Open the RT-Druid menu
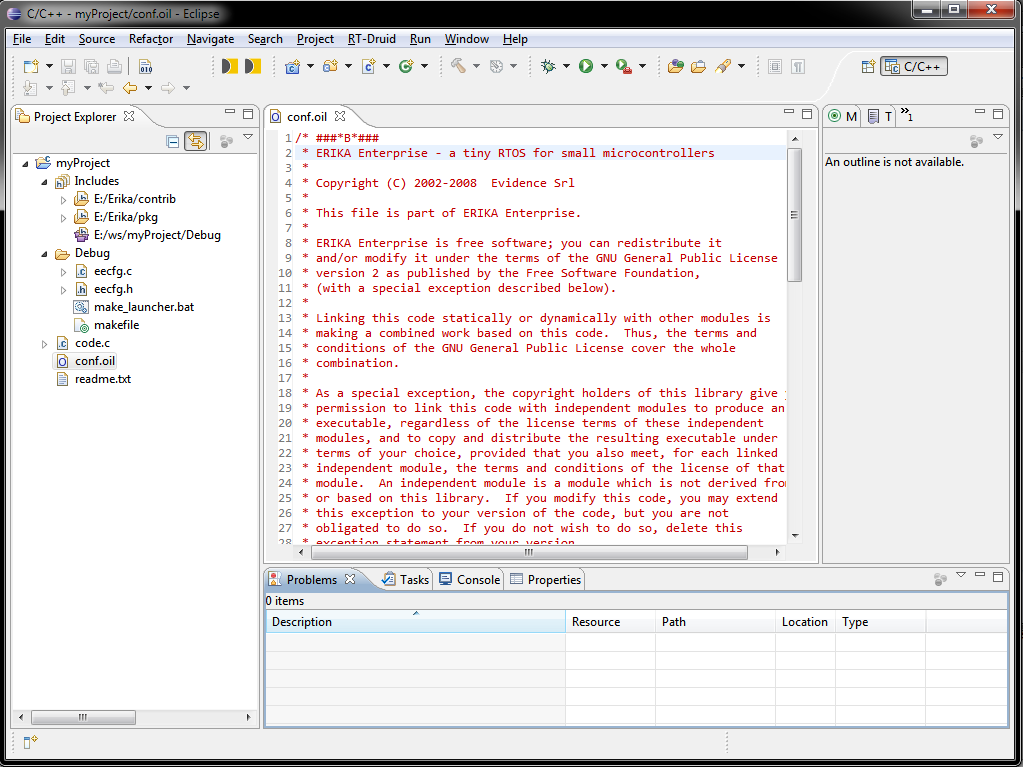1023x767 pixels. [371, 39]
